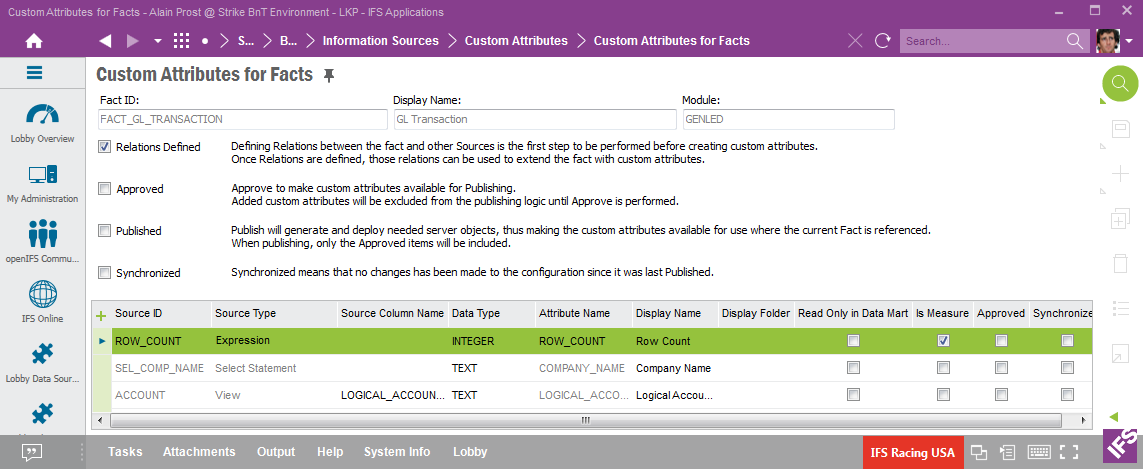Open the chat bubble icon in footer
1143x469 pixels.
[x=31, y=453]
